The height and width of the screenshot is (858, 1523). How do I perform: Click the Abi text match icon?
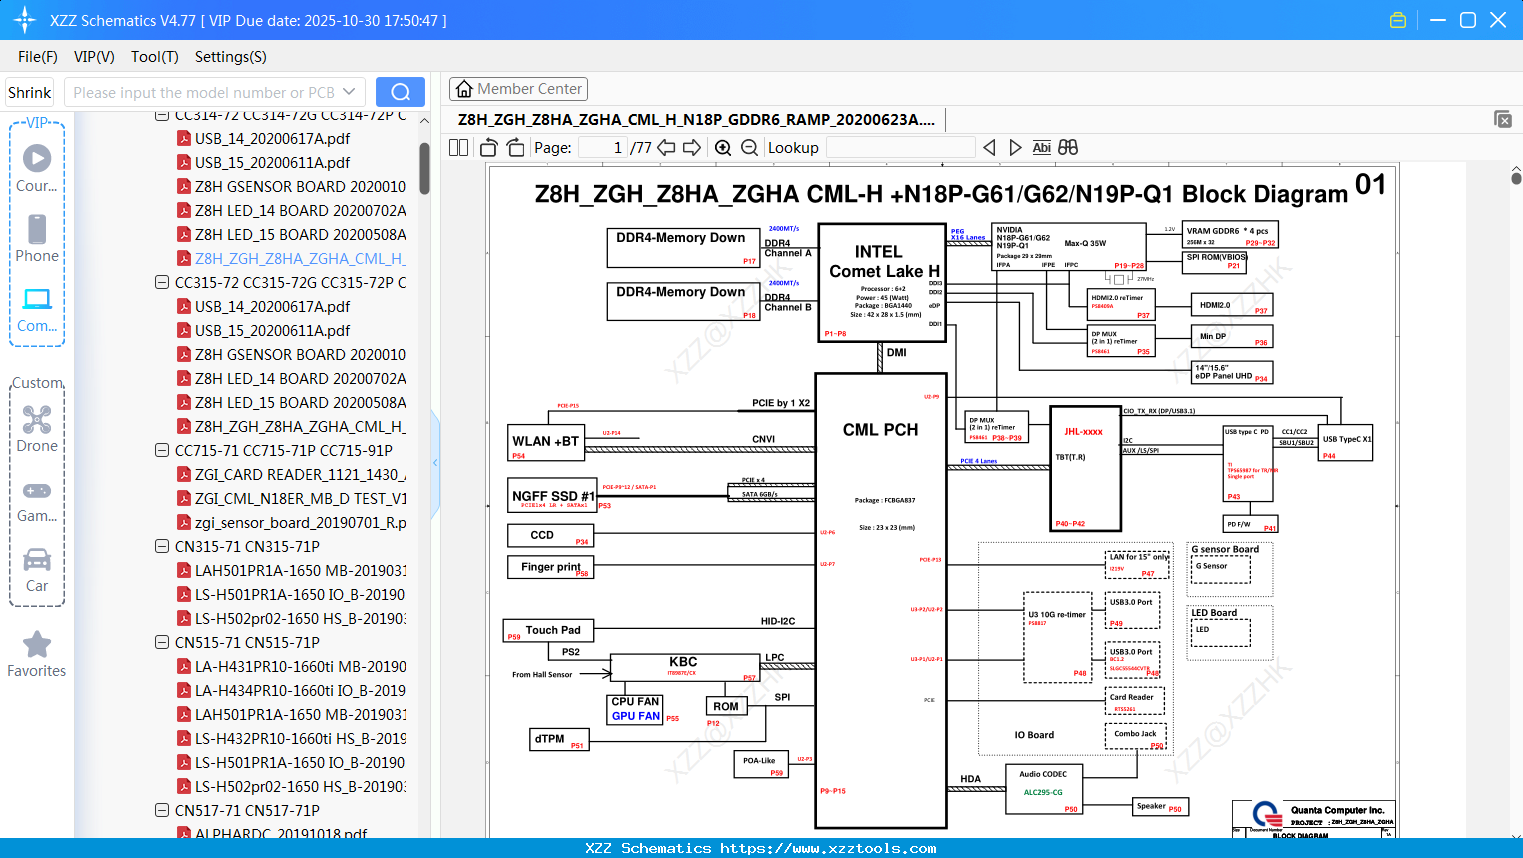[x=1042, y=148]
